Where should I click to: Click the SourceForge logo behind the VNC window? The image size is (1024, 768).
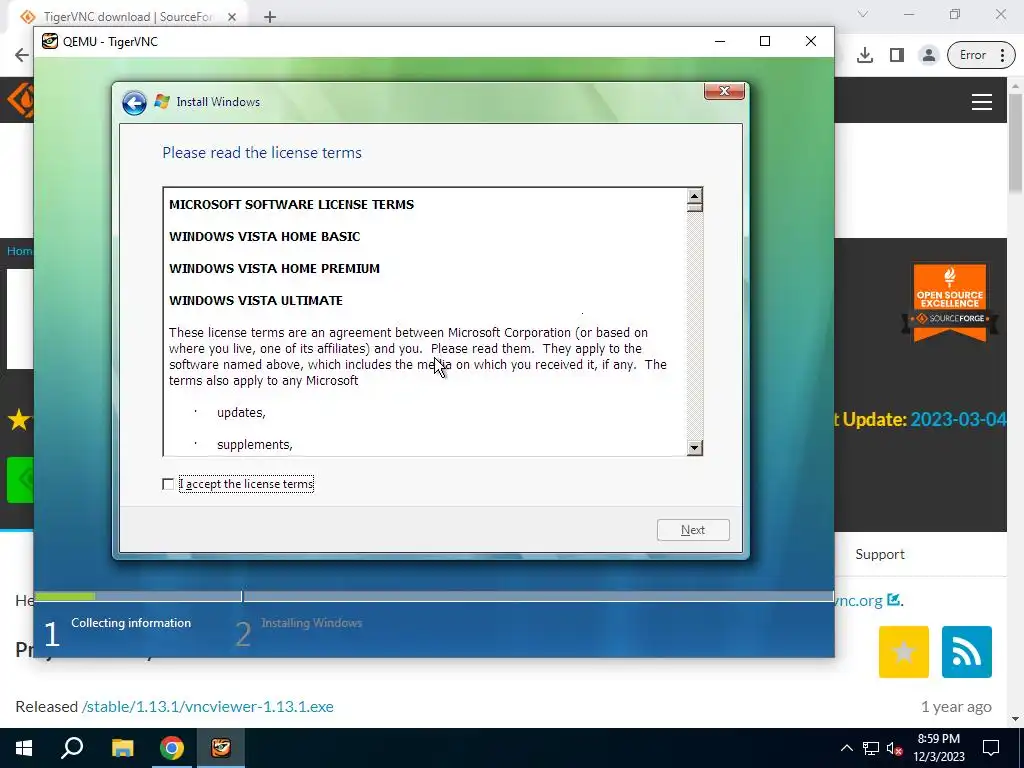[x=18, y=99]
